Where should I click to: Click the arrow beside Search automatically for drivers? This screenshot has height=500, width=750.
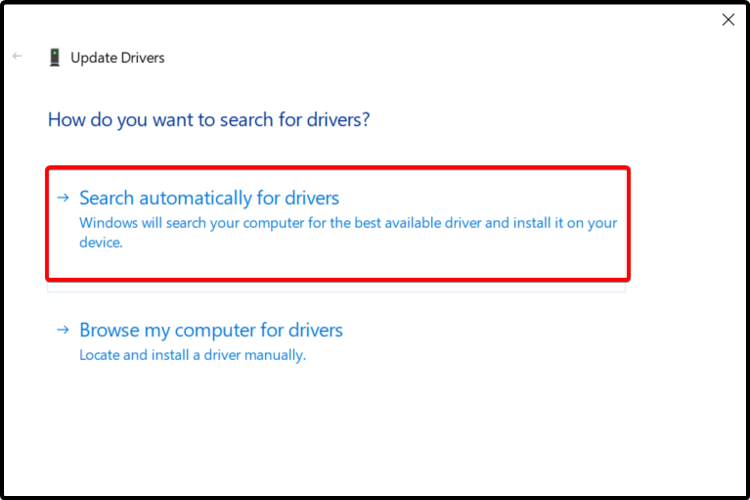coord(63,198)
